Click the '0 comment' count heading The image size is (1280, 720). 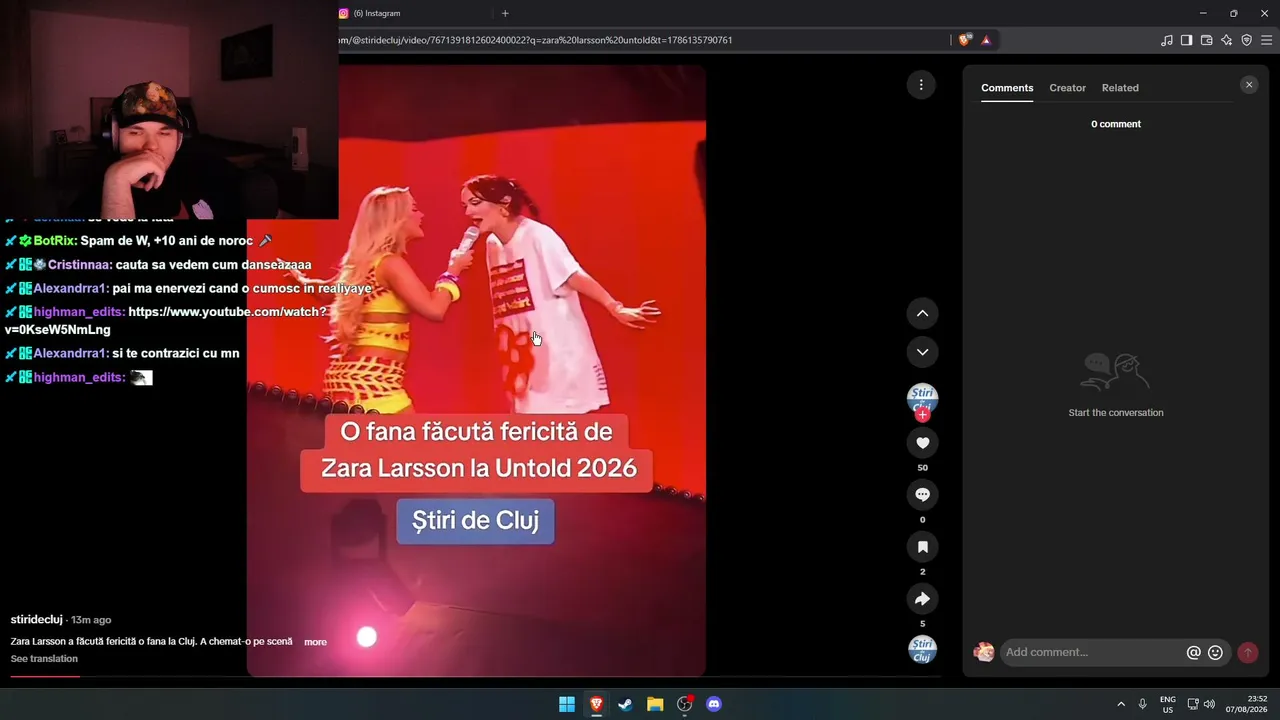pos(1115,124)
